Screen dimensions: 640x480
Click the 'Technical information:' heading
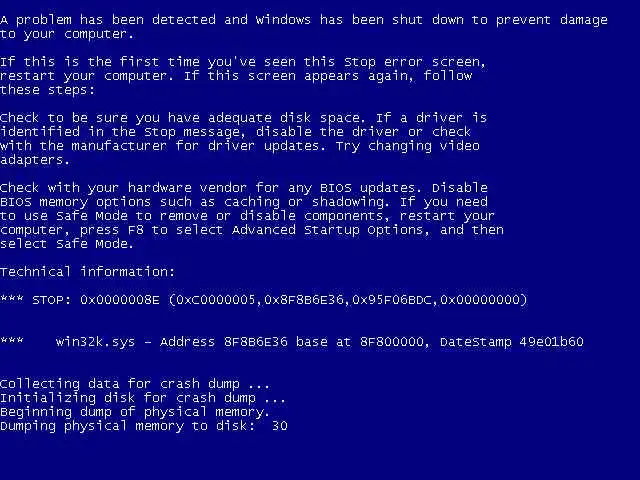(87, 271)
